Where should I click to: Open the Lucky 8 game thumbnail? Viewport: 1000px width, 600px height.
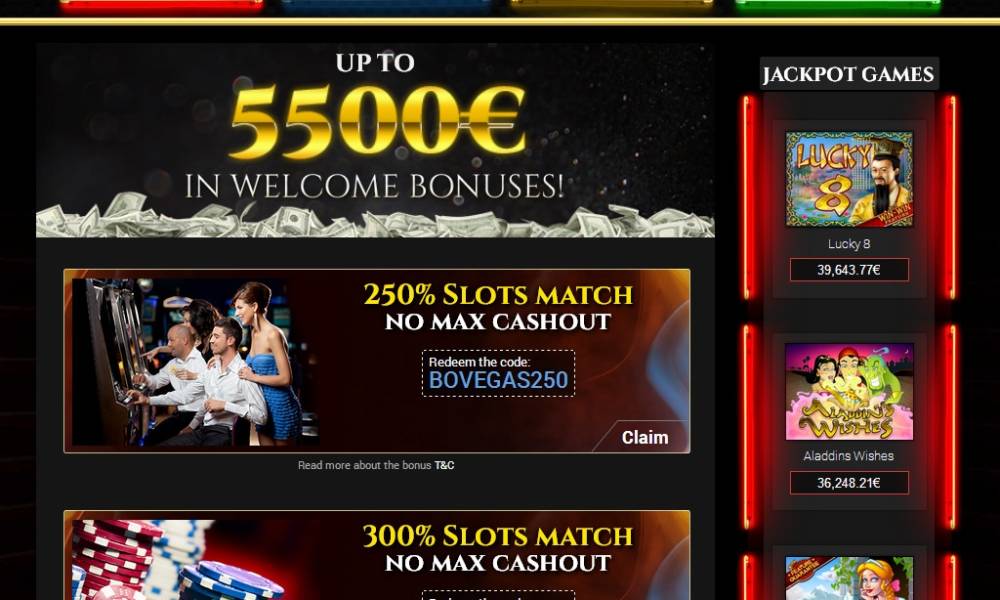[849, 179]
